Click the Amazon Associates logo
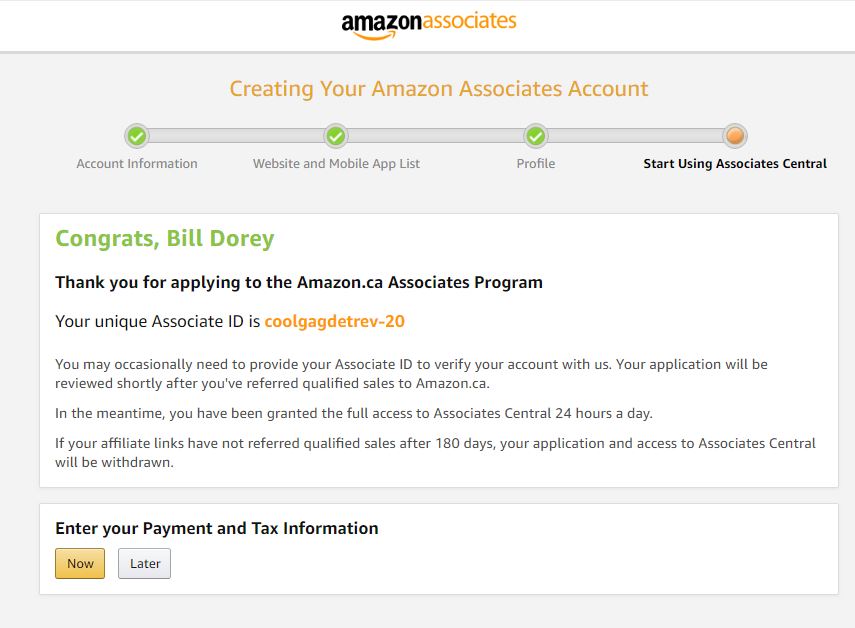This screenshot has height=628, width=855. [429, 25]
